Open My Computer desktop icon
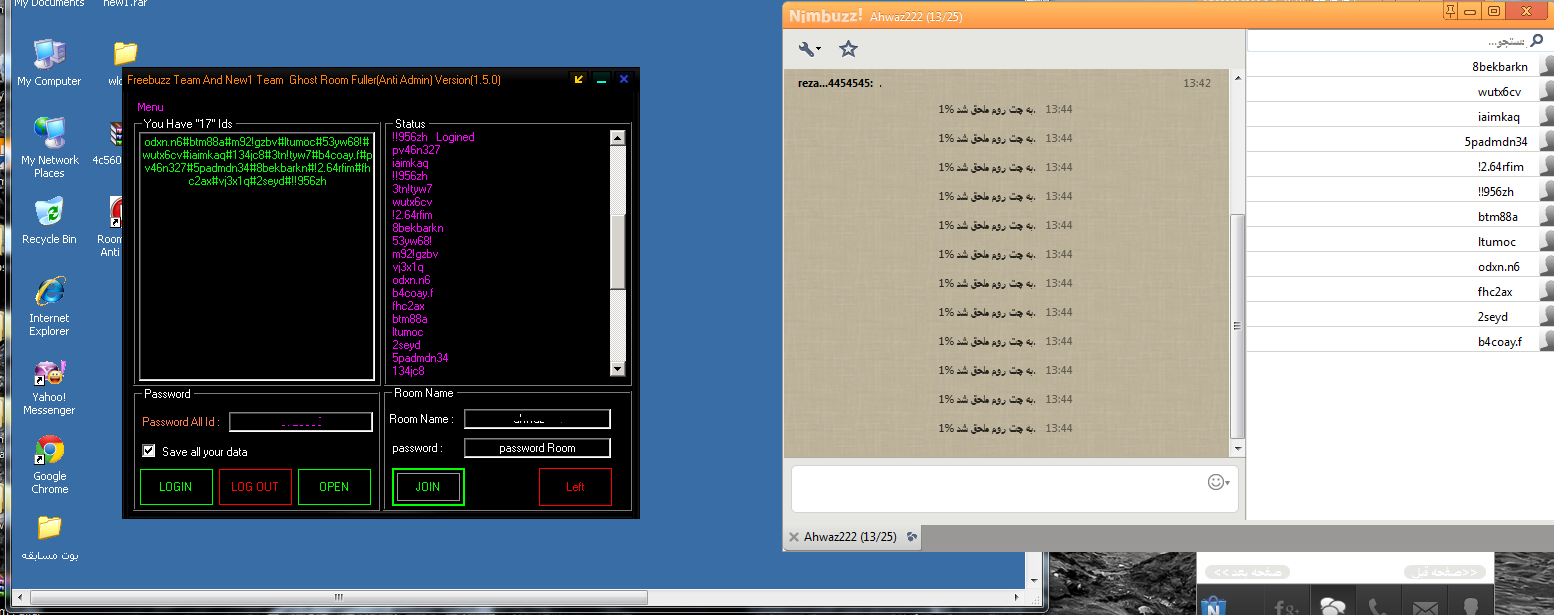This screenshot has width=1554, height=615. 49,63
